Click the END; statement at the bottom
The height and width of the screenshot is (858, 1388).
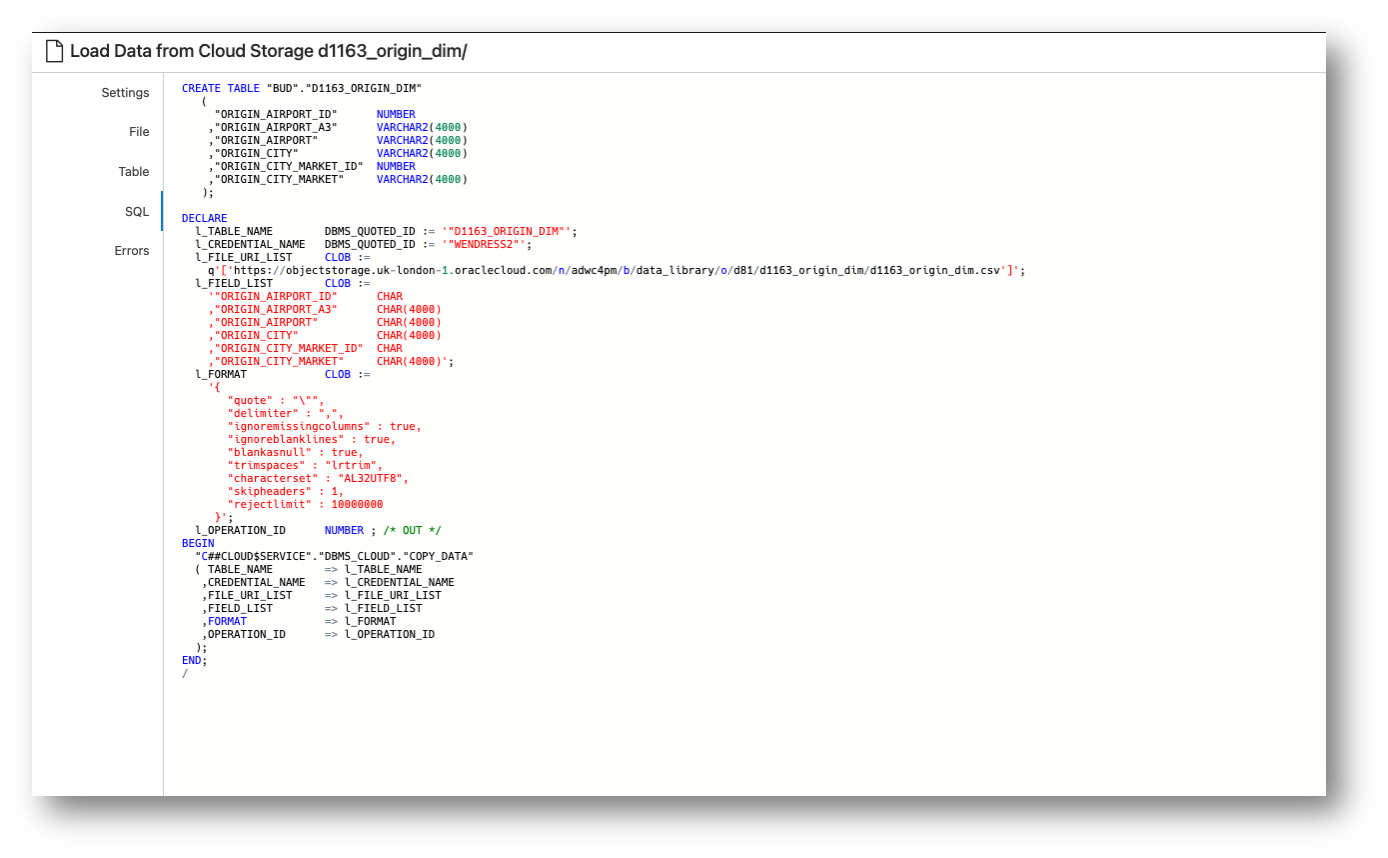point(191,660)
